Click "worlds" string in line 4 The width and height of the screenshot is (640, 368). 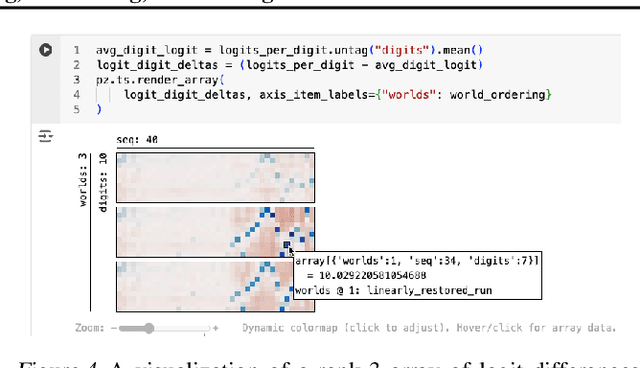pyautogui.click(x=409, y=95)
